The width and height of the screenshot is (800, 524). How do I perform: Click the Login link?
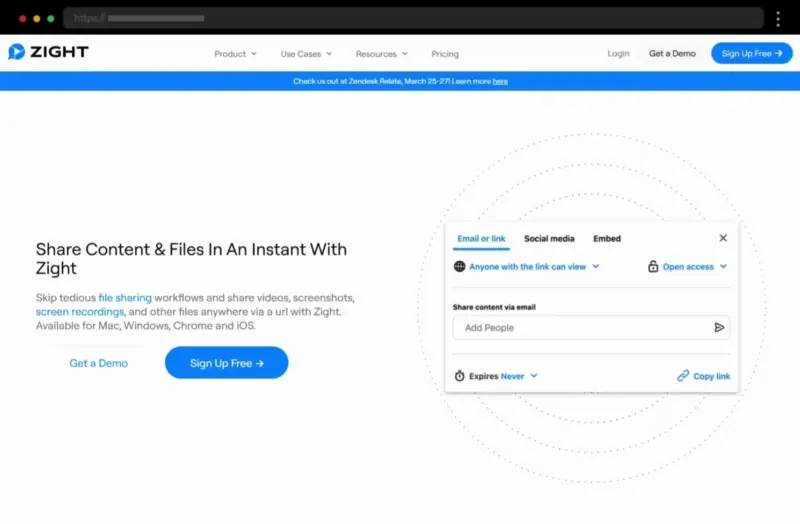pos(618,54)
